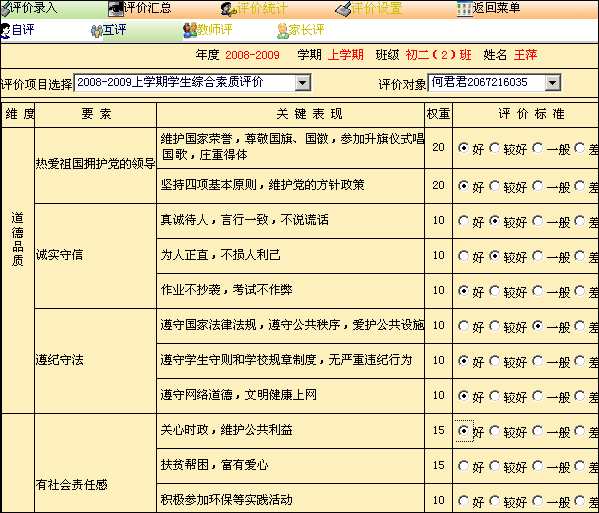599x513 pixels.
Task: Click the 教师评 teacher icon
Action: click(190, 31)
